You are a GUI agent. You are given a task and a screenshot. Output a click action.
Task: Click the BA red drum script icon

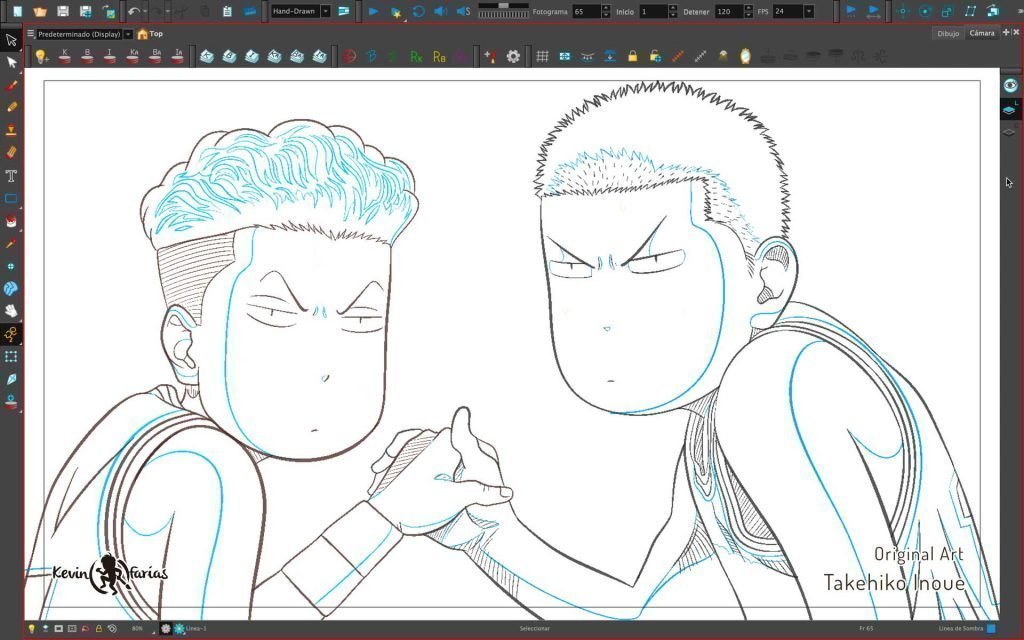[x=155, y=57]
